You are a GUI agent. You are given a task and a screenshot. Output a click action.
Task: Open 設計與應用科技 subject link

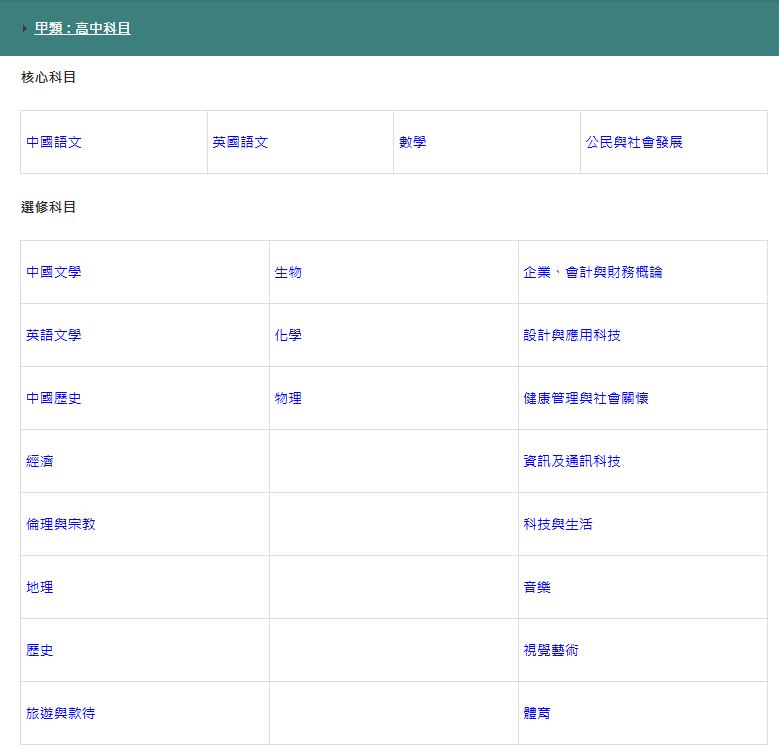click(x=571, y=335)
